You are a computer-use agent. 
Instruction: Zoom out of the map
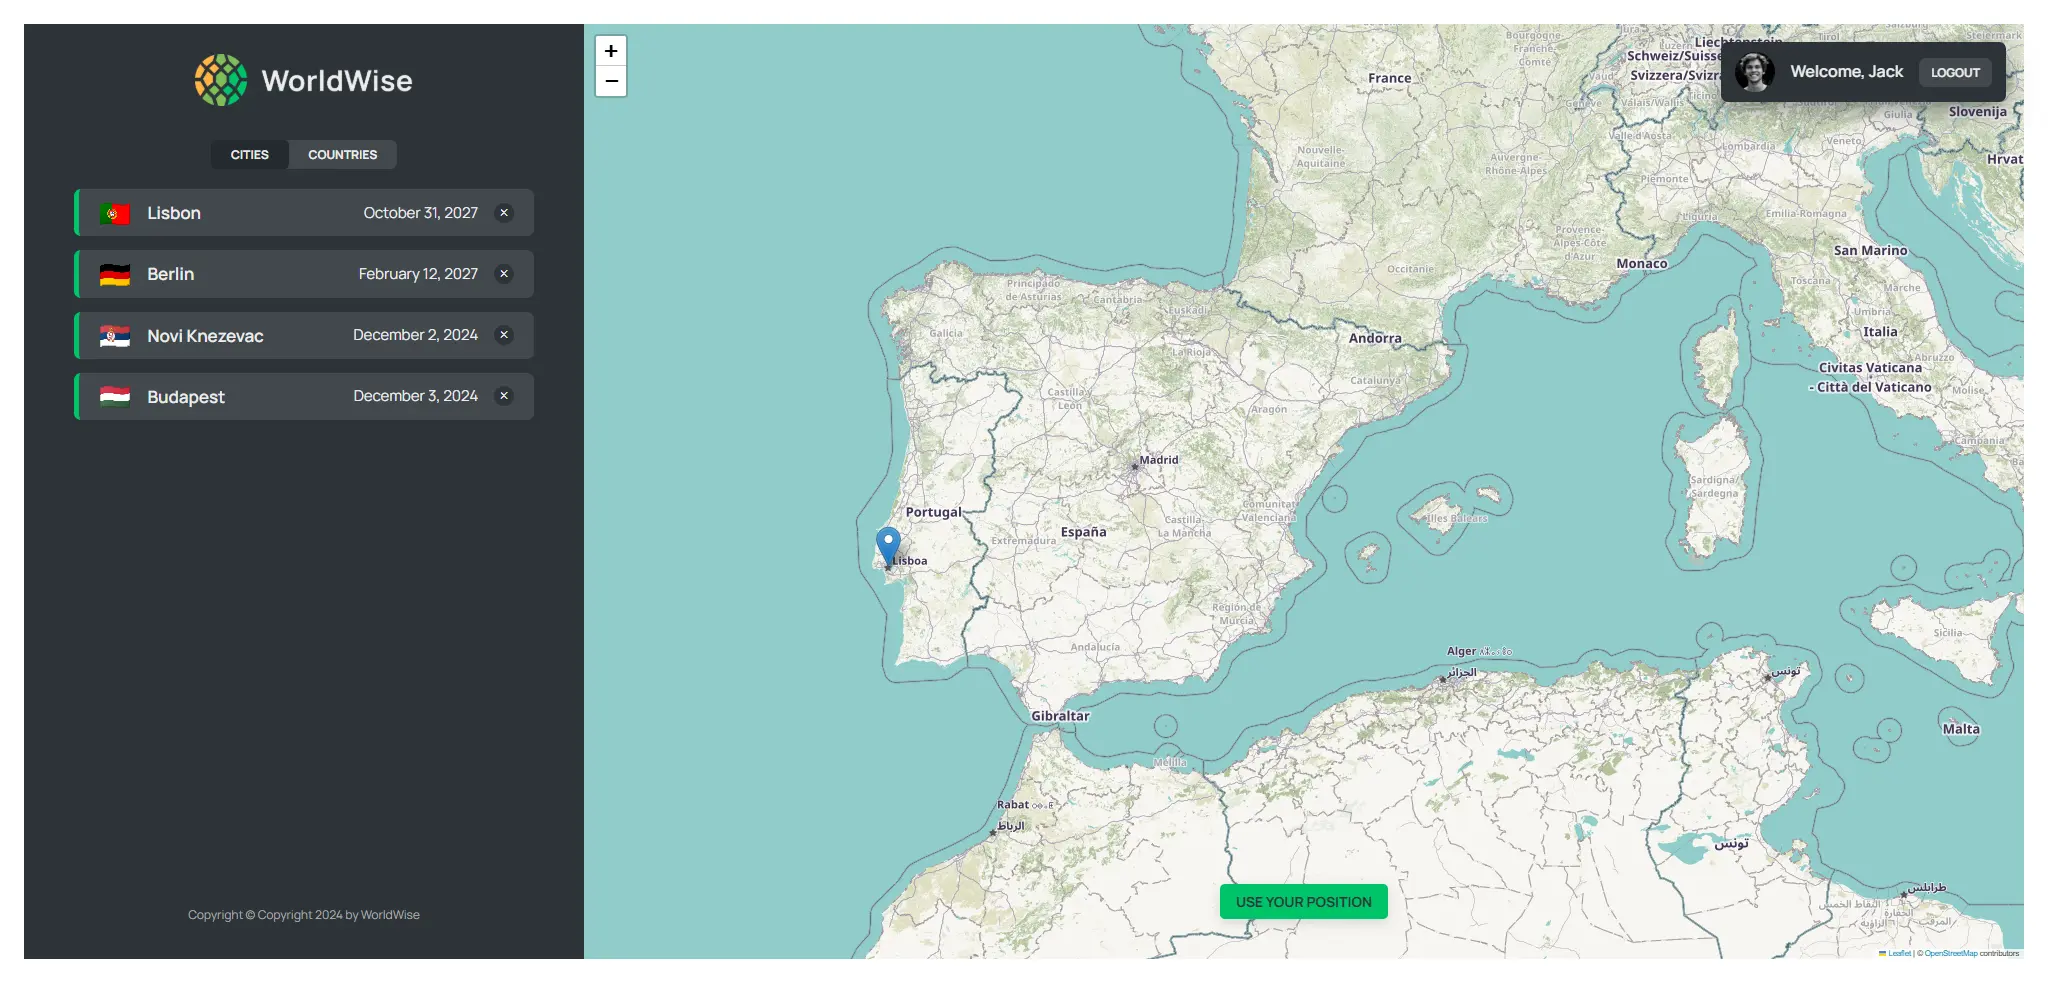coord(611,81)
